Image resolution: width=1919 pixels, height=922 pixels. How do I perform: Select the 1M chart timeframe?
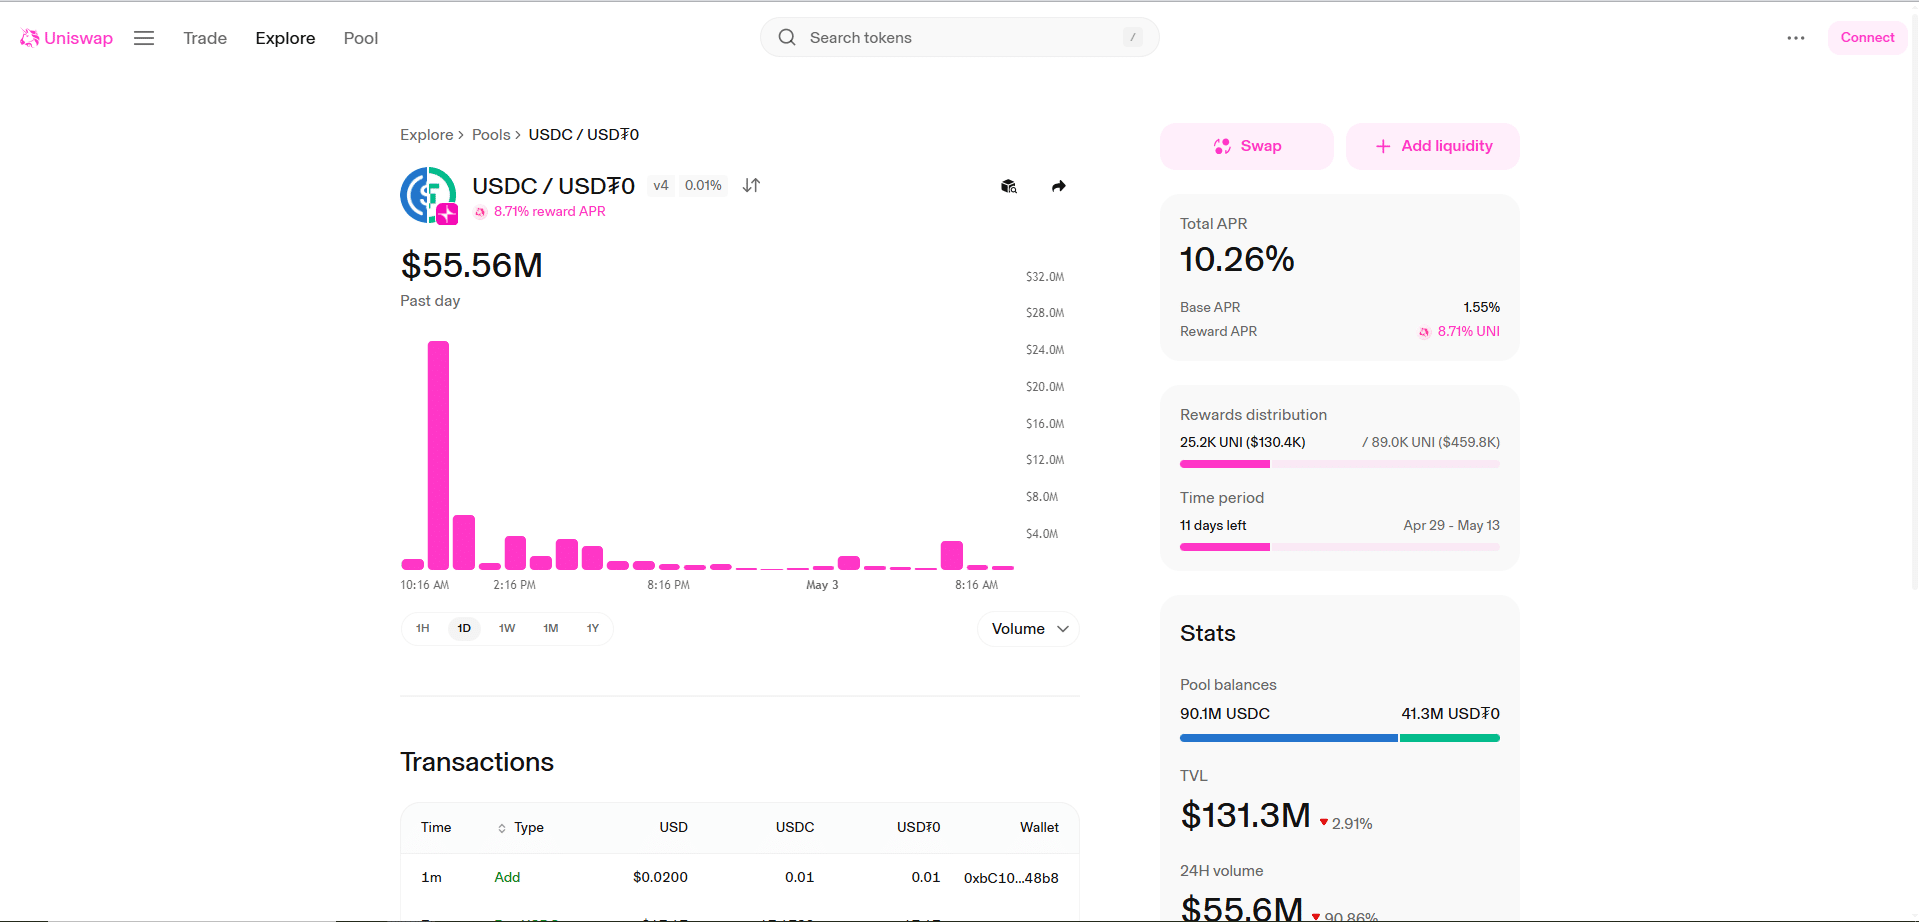pos(551,628)
